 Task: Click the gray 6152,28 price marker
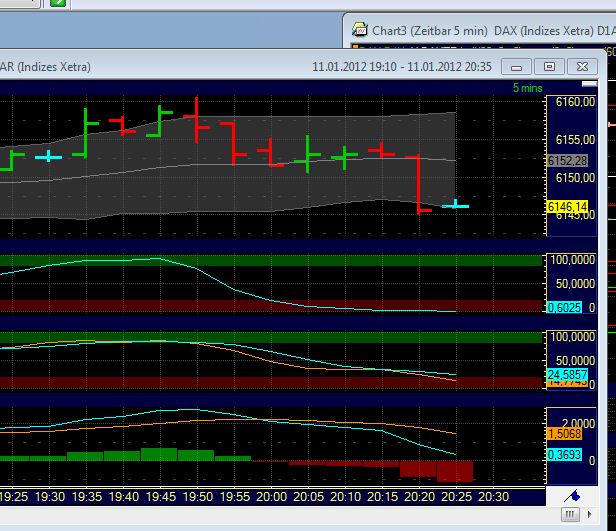click(x=565, y=161)
